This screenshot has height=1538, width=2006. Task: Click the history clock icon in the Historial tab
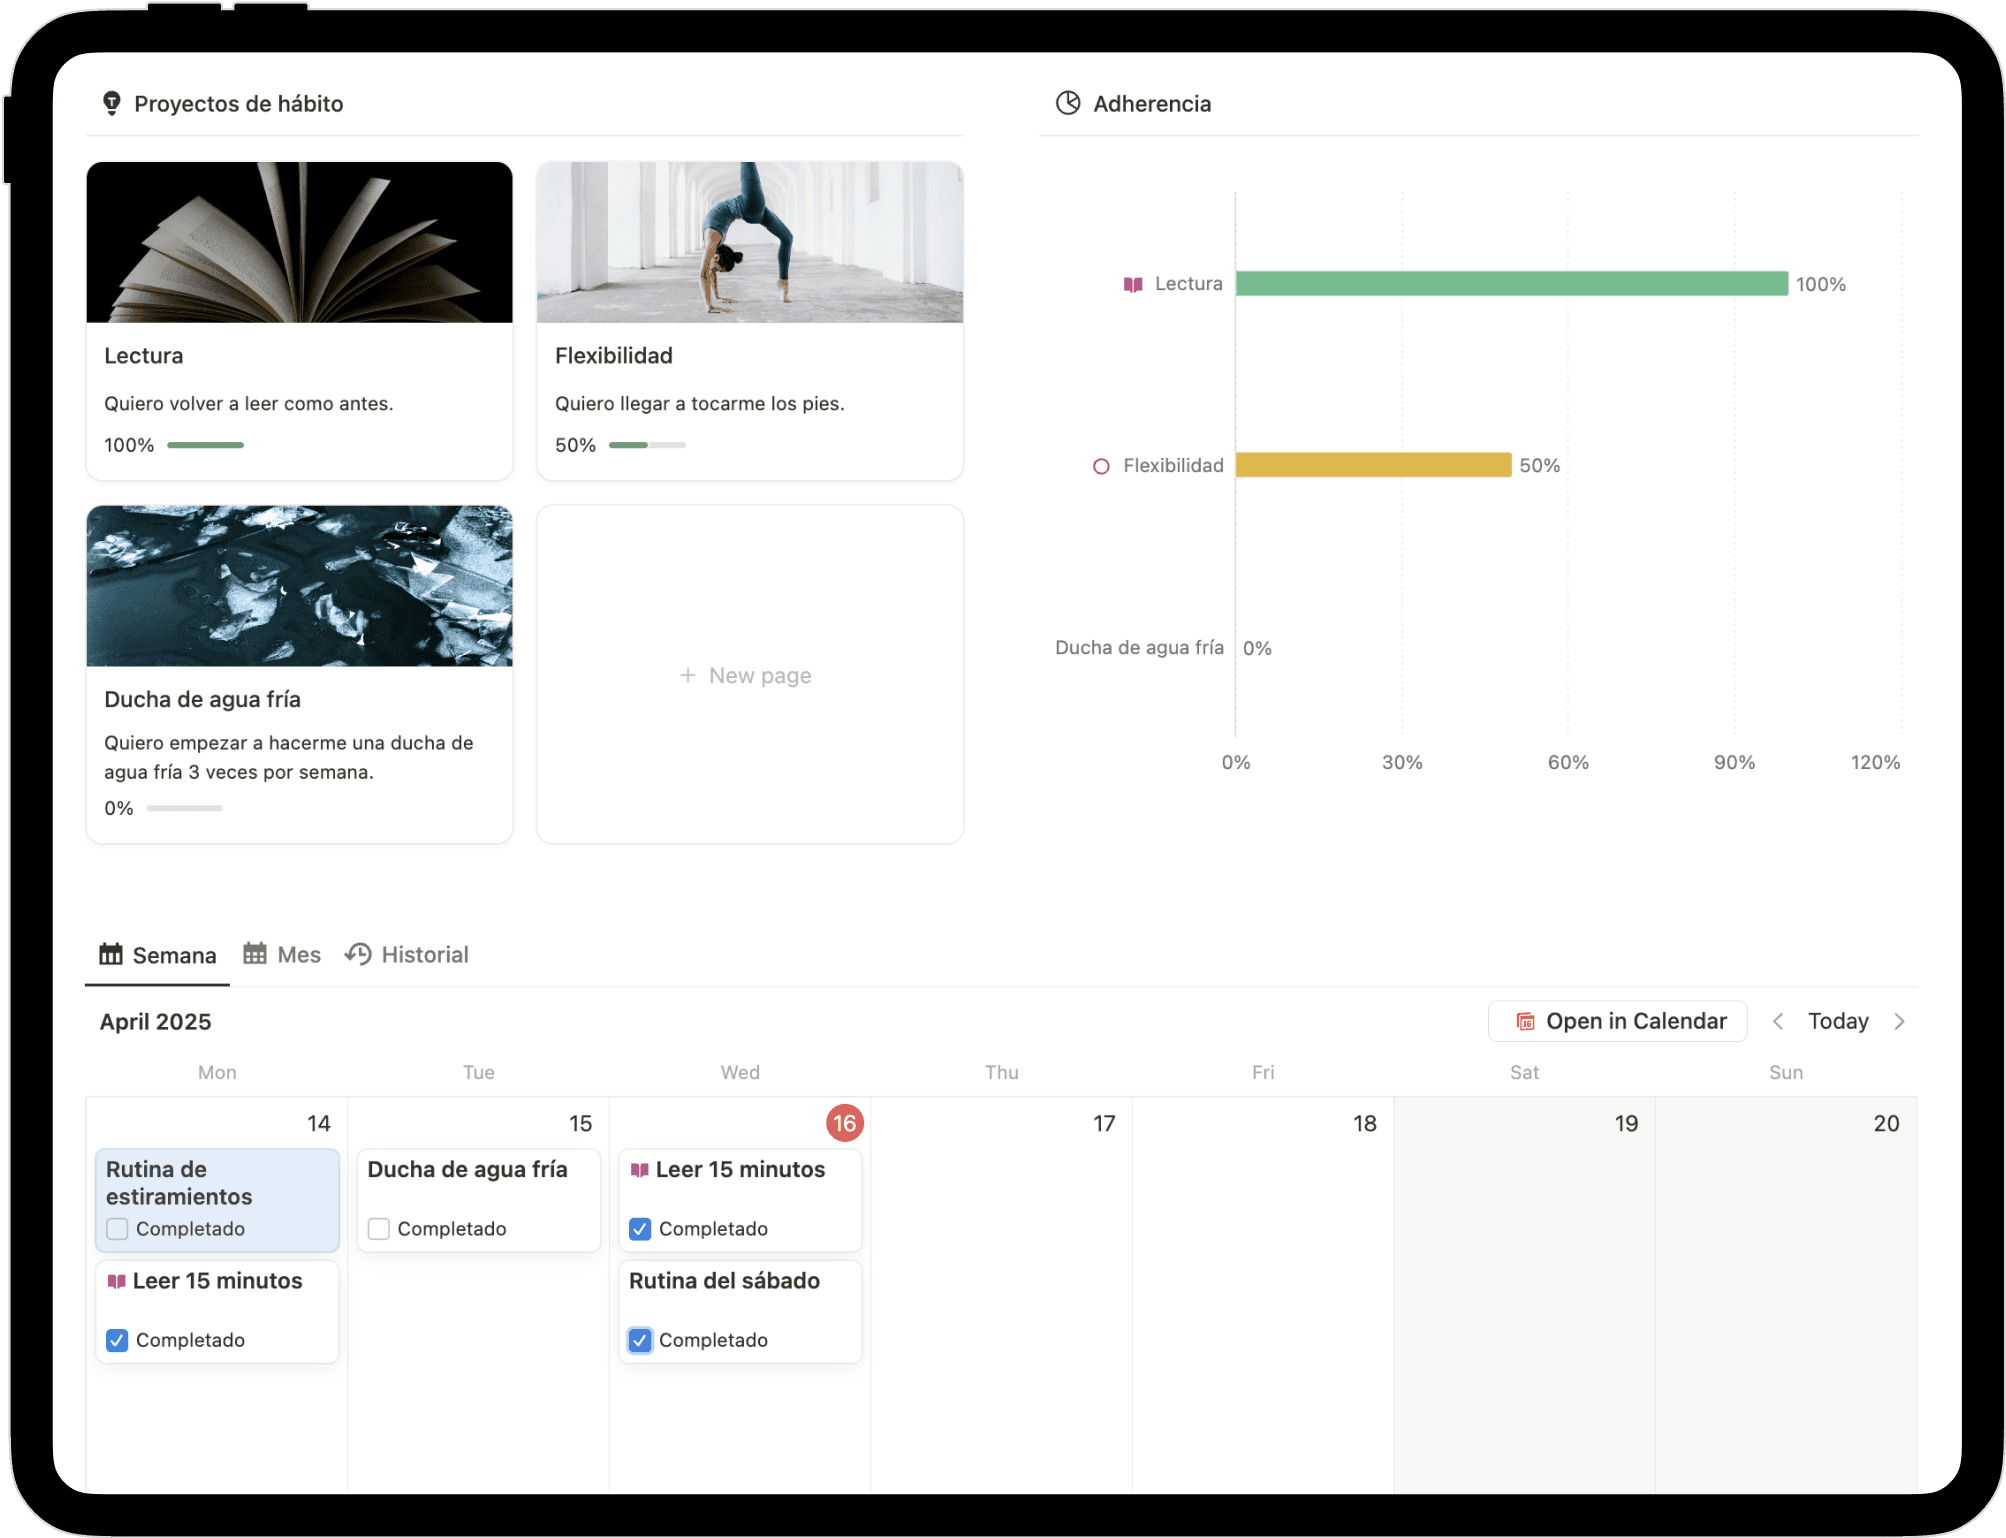[x=358, y=954]
